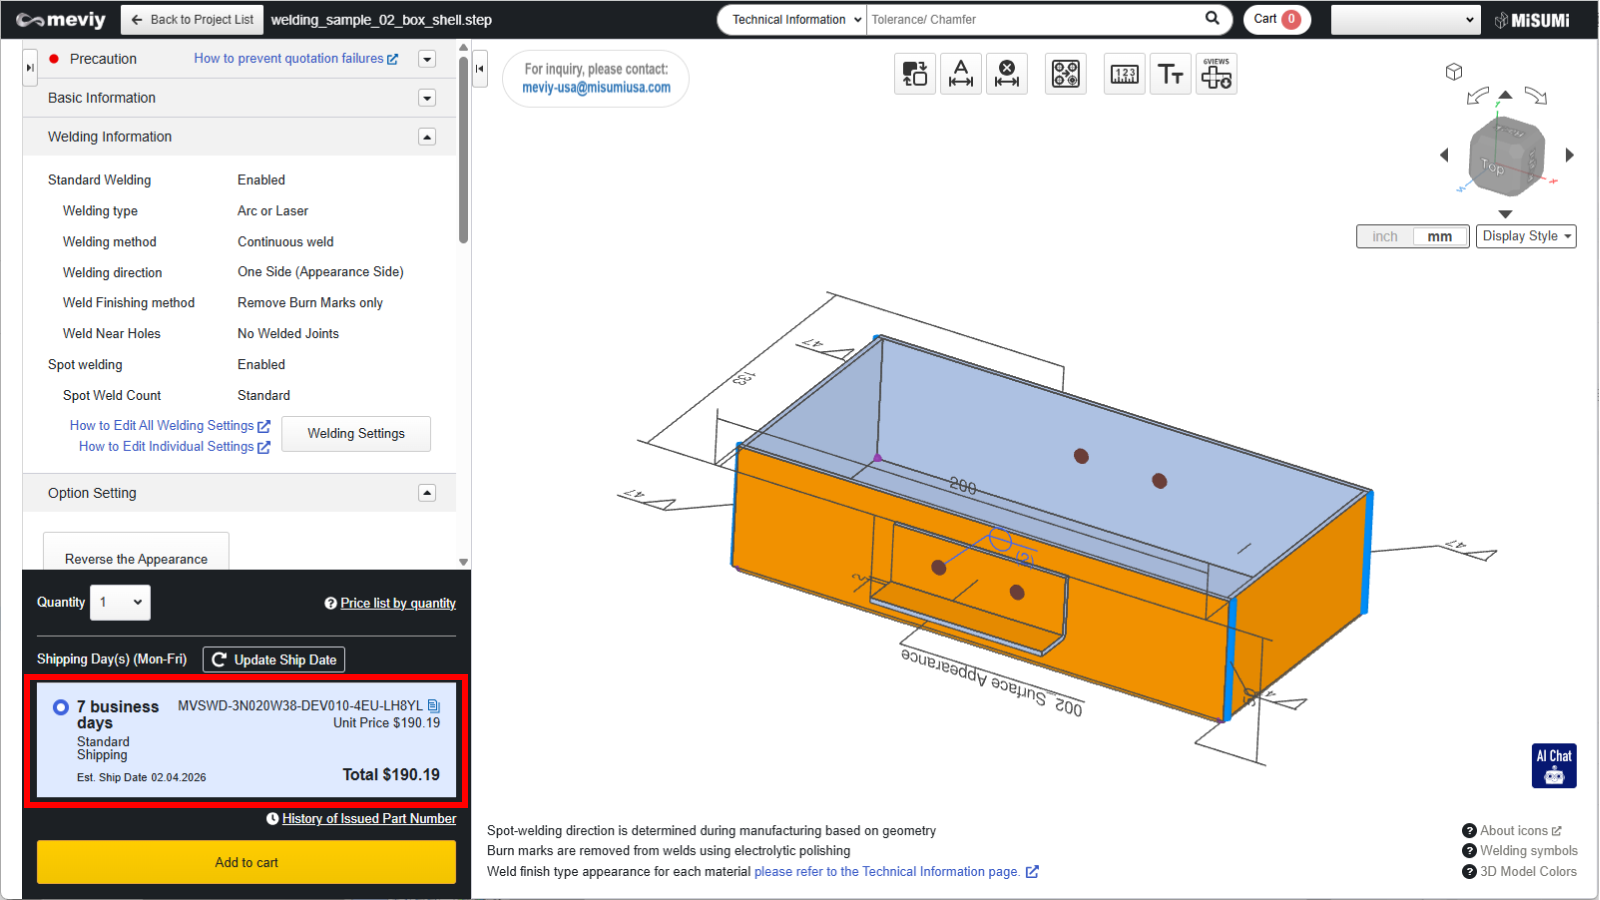Viewport: 1600px width, 900px height.
Task: Collapse the Welding Information section
Action: (x=427, y=137)
